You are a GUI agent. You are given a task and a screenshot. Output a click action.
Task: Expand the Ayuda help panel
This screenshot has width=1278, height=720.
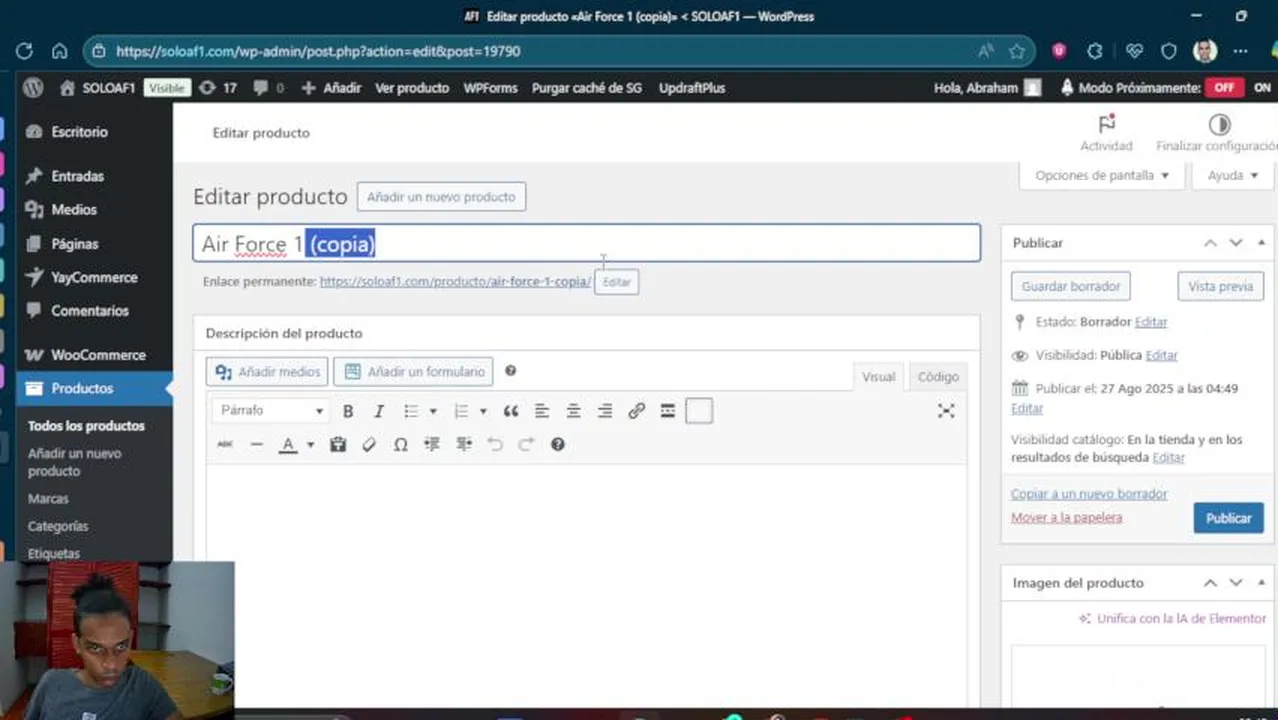(1232, 175)
